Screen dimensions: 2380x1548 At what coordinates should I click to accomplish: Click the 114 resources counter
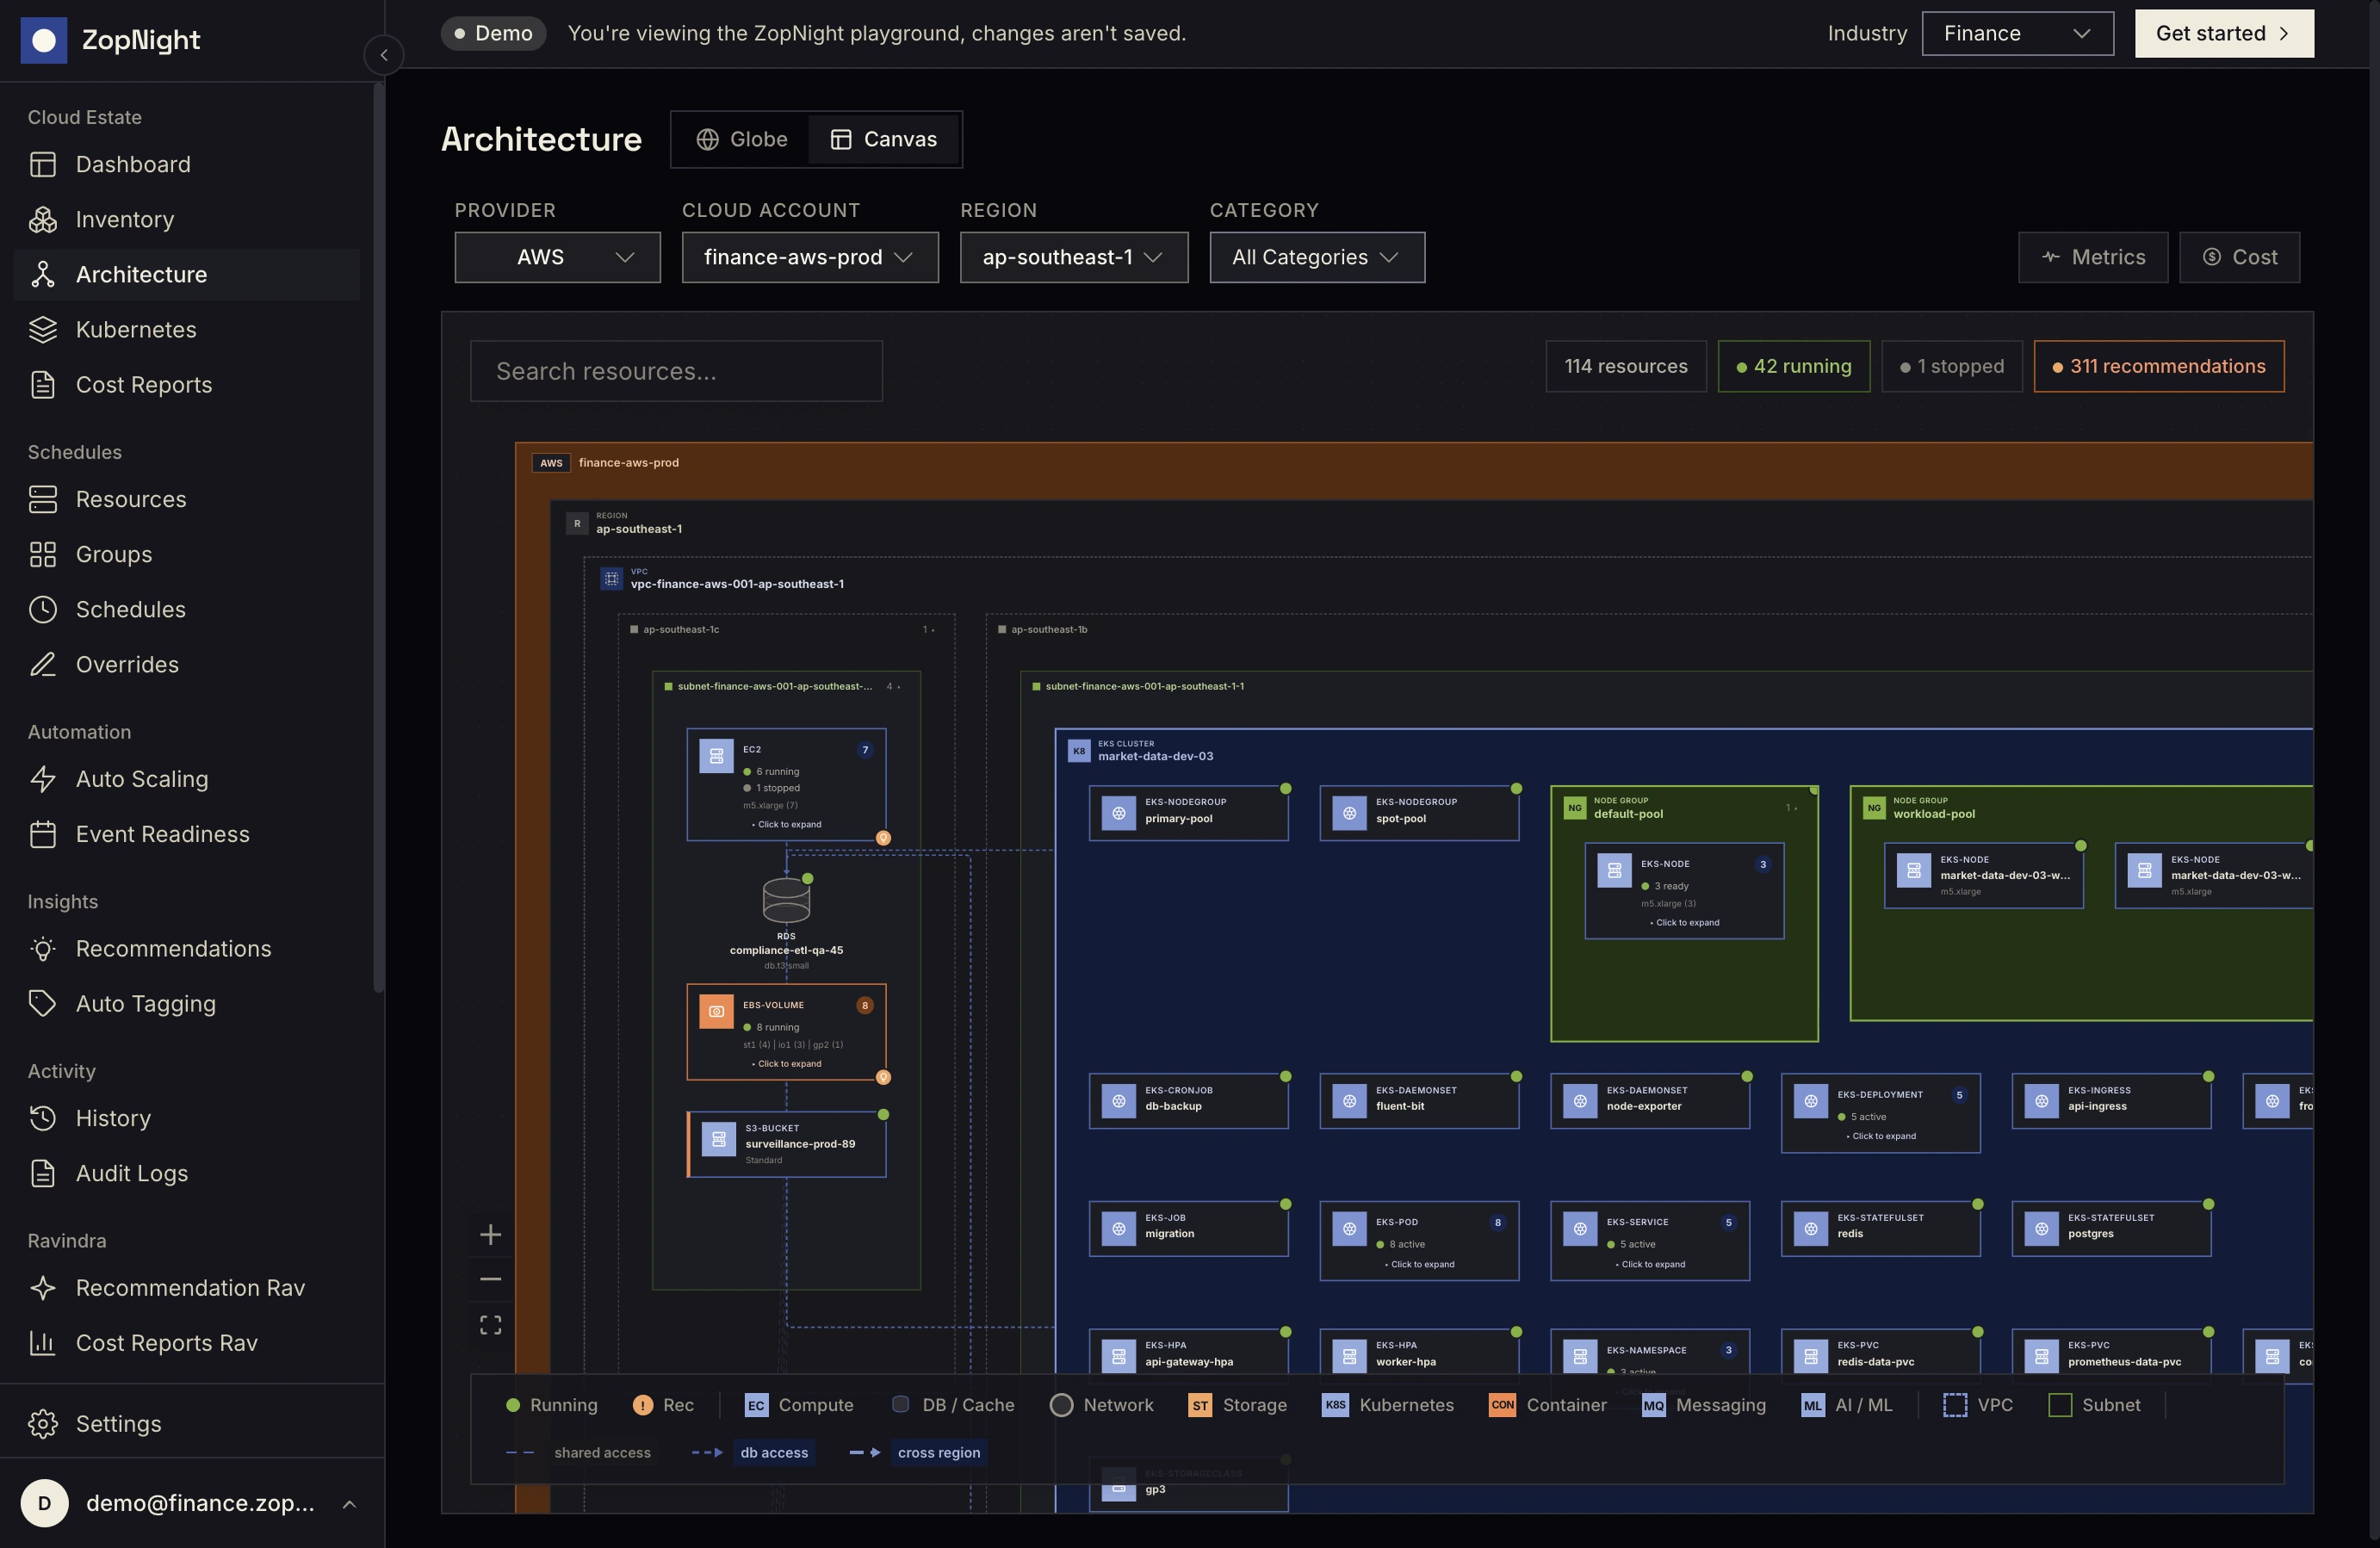[x=1625, y=366]
